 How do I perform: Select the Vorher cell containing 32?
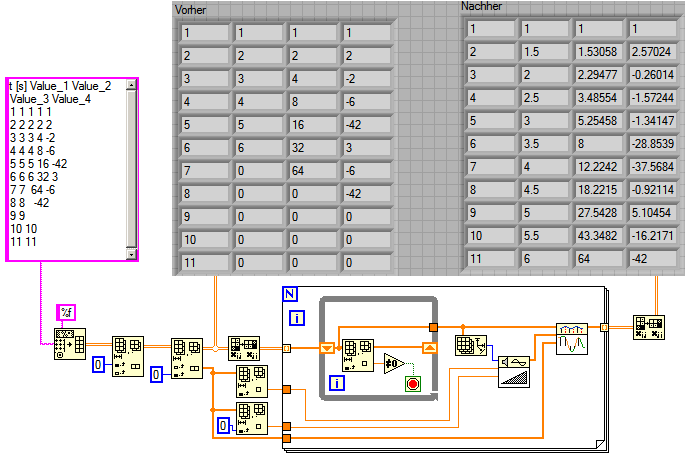point(313,148)
